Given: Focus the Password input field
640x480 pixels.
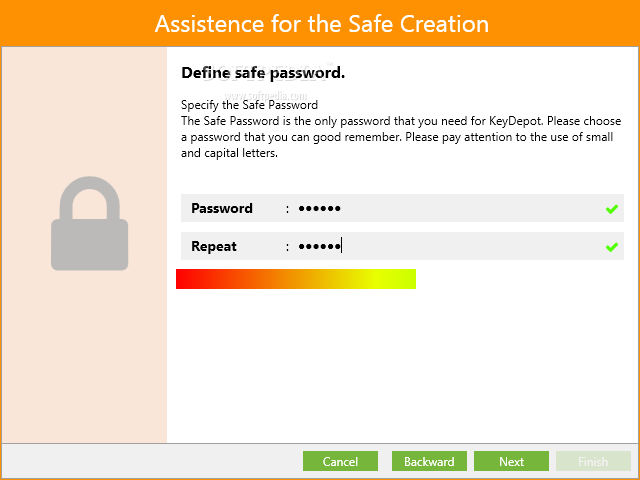Looking at the screenshot, I should [448, 208].
